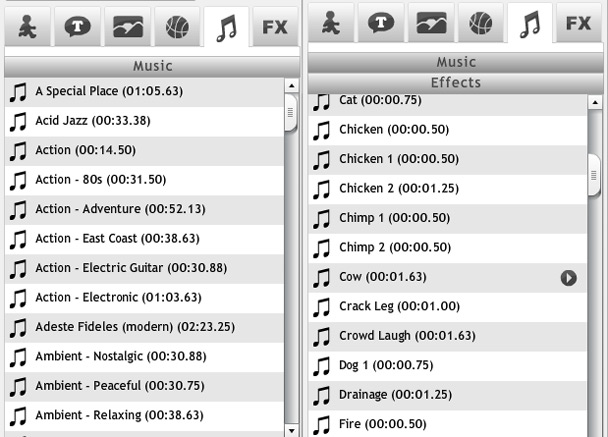Select the Ambient - Peaceful track
This screenshot has height=437, width=608.
(119, 386)
